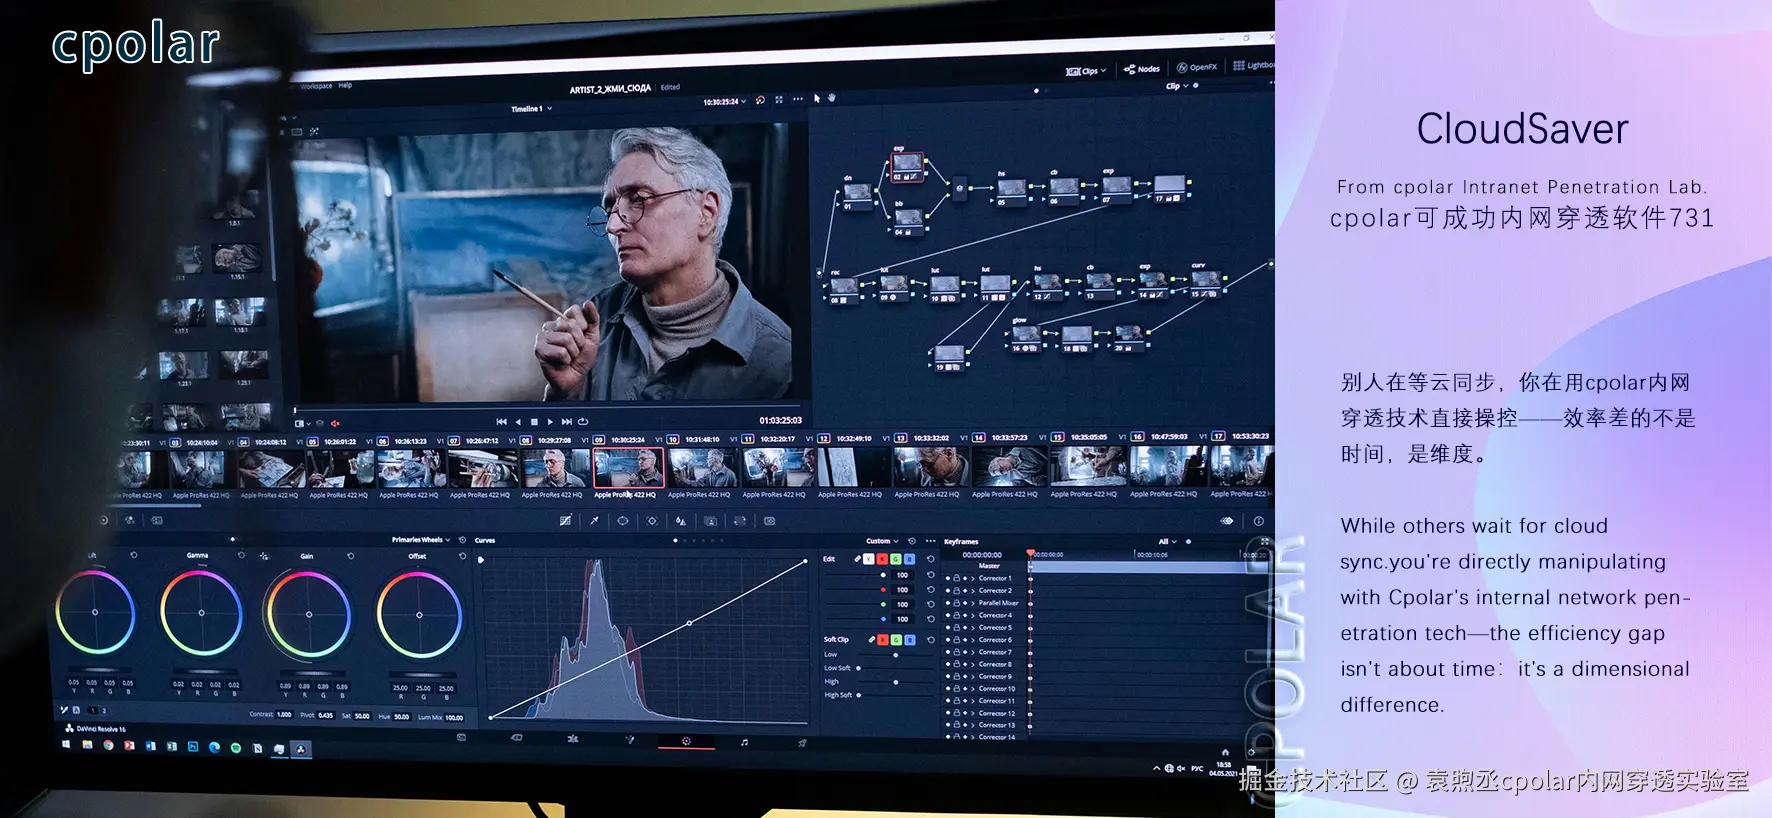Switch to the Color page tab
The height and width of the screenshot is (818, 1772).
[686, 742]
